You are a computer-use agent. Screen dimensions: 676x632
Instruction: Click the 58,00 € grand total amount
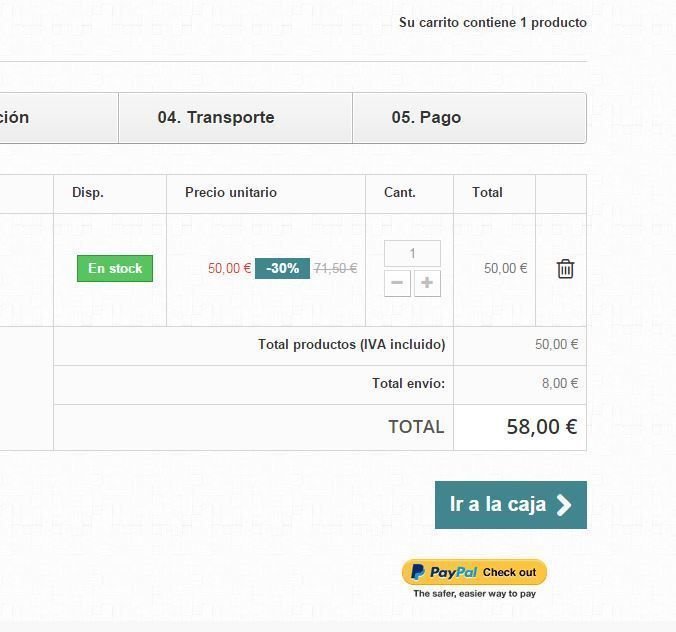pos(541,427)
